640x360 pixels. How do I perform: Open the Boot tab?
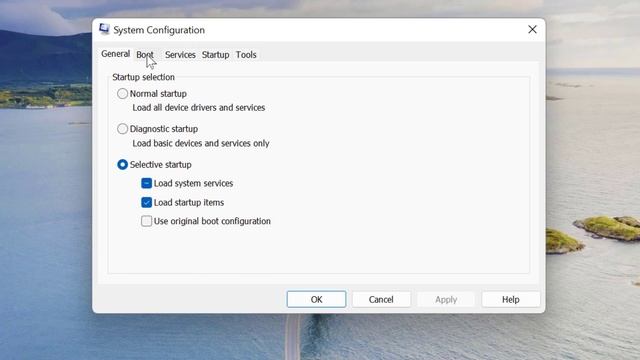[145, 55]
